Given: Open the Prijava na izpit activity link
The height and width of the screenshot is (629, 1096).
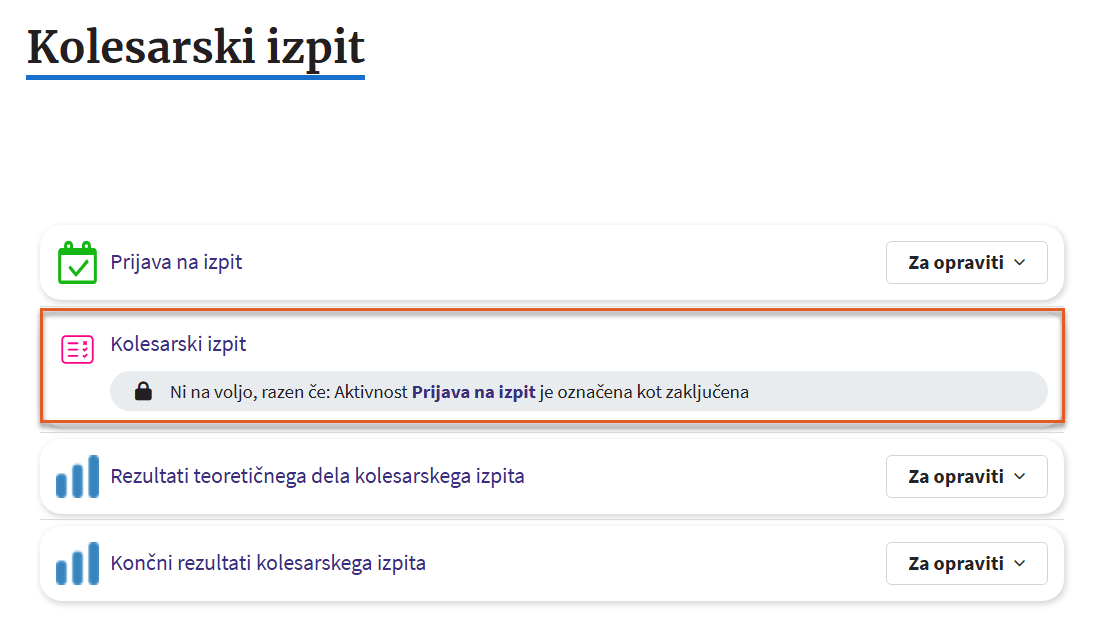Looking at the screenshot, I should (176, 263).
